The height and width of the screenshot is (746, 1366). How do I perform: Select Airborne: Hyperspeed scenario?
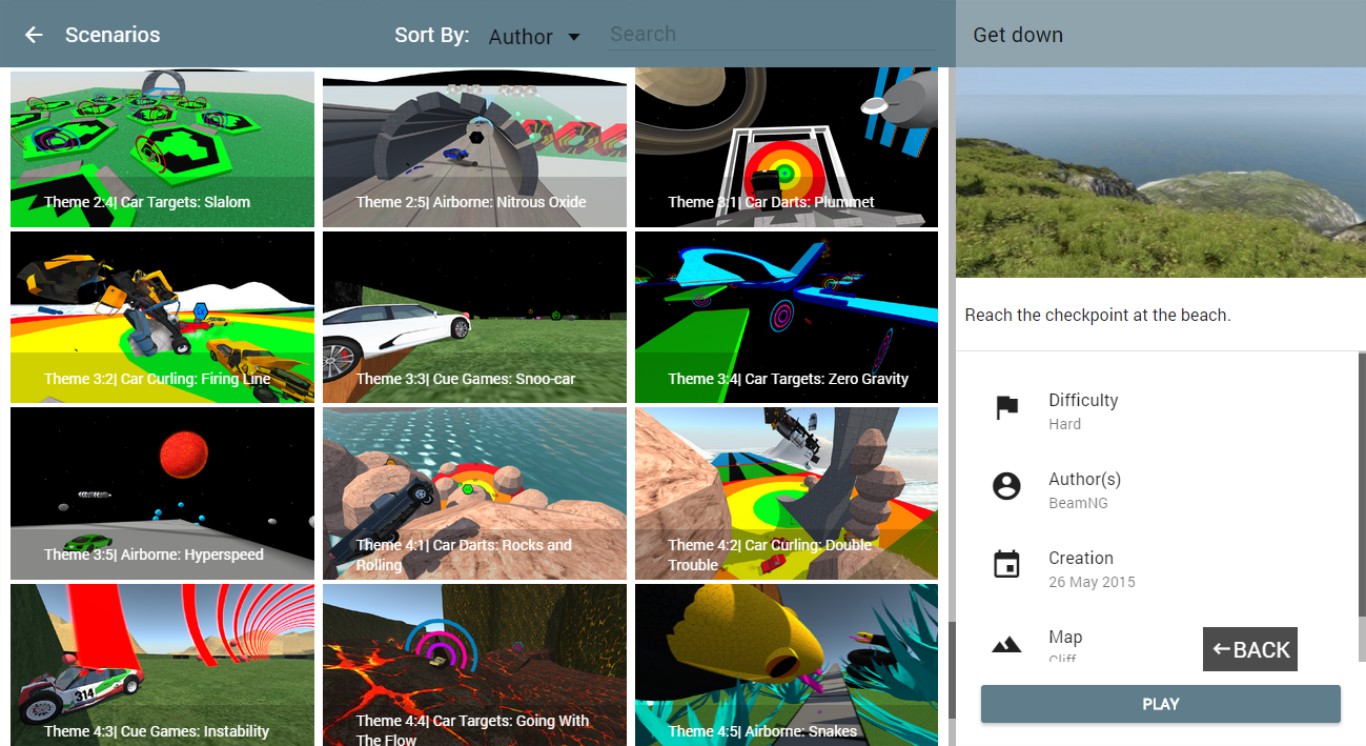pos(162,493)
